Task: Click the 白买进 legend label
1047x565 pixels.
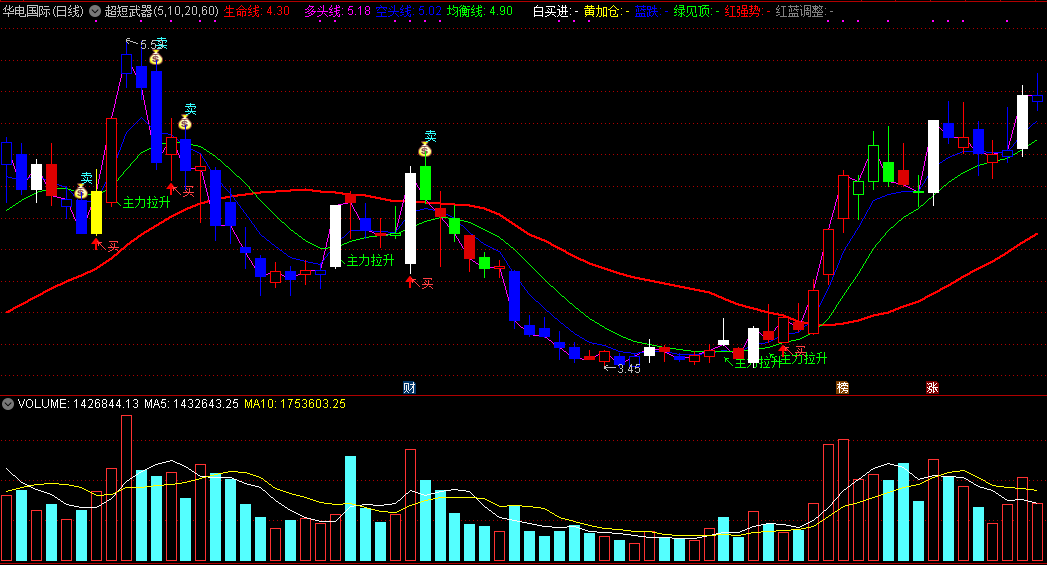Action: coord(556,11)
